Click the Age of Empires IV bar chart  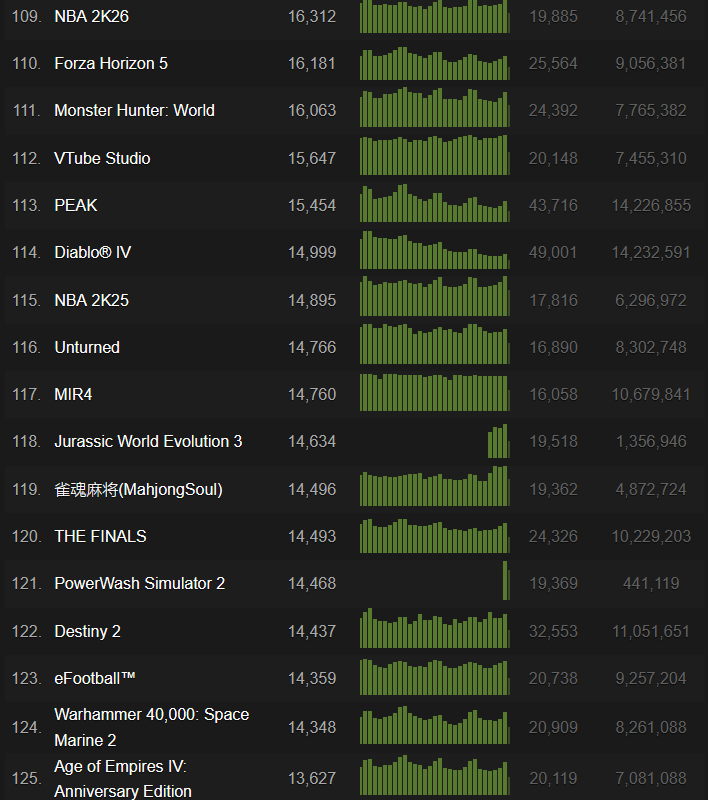click(435, 775)
